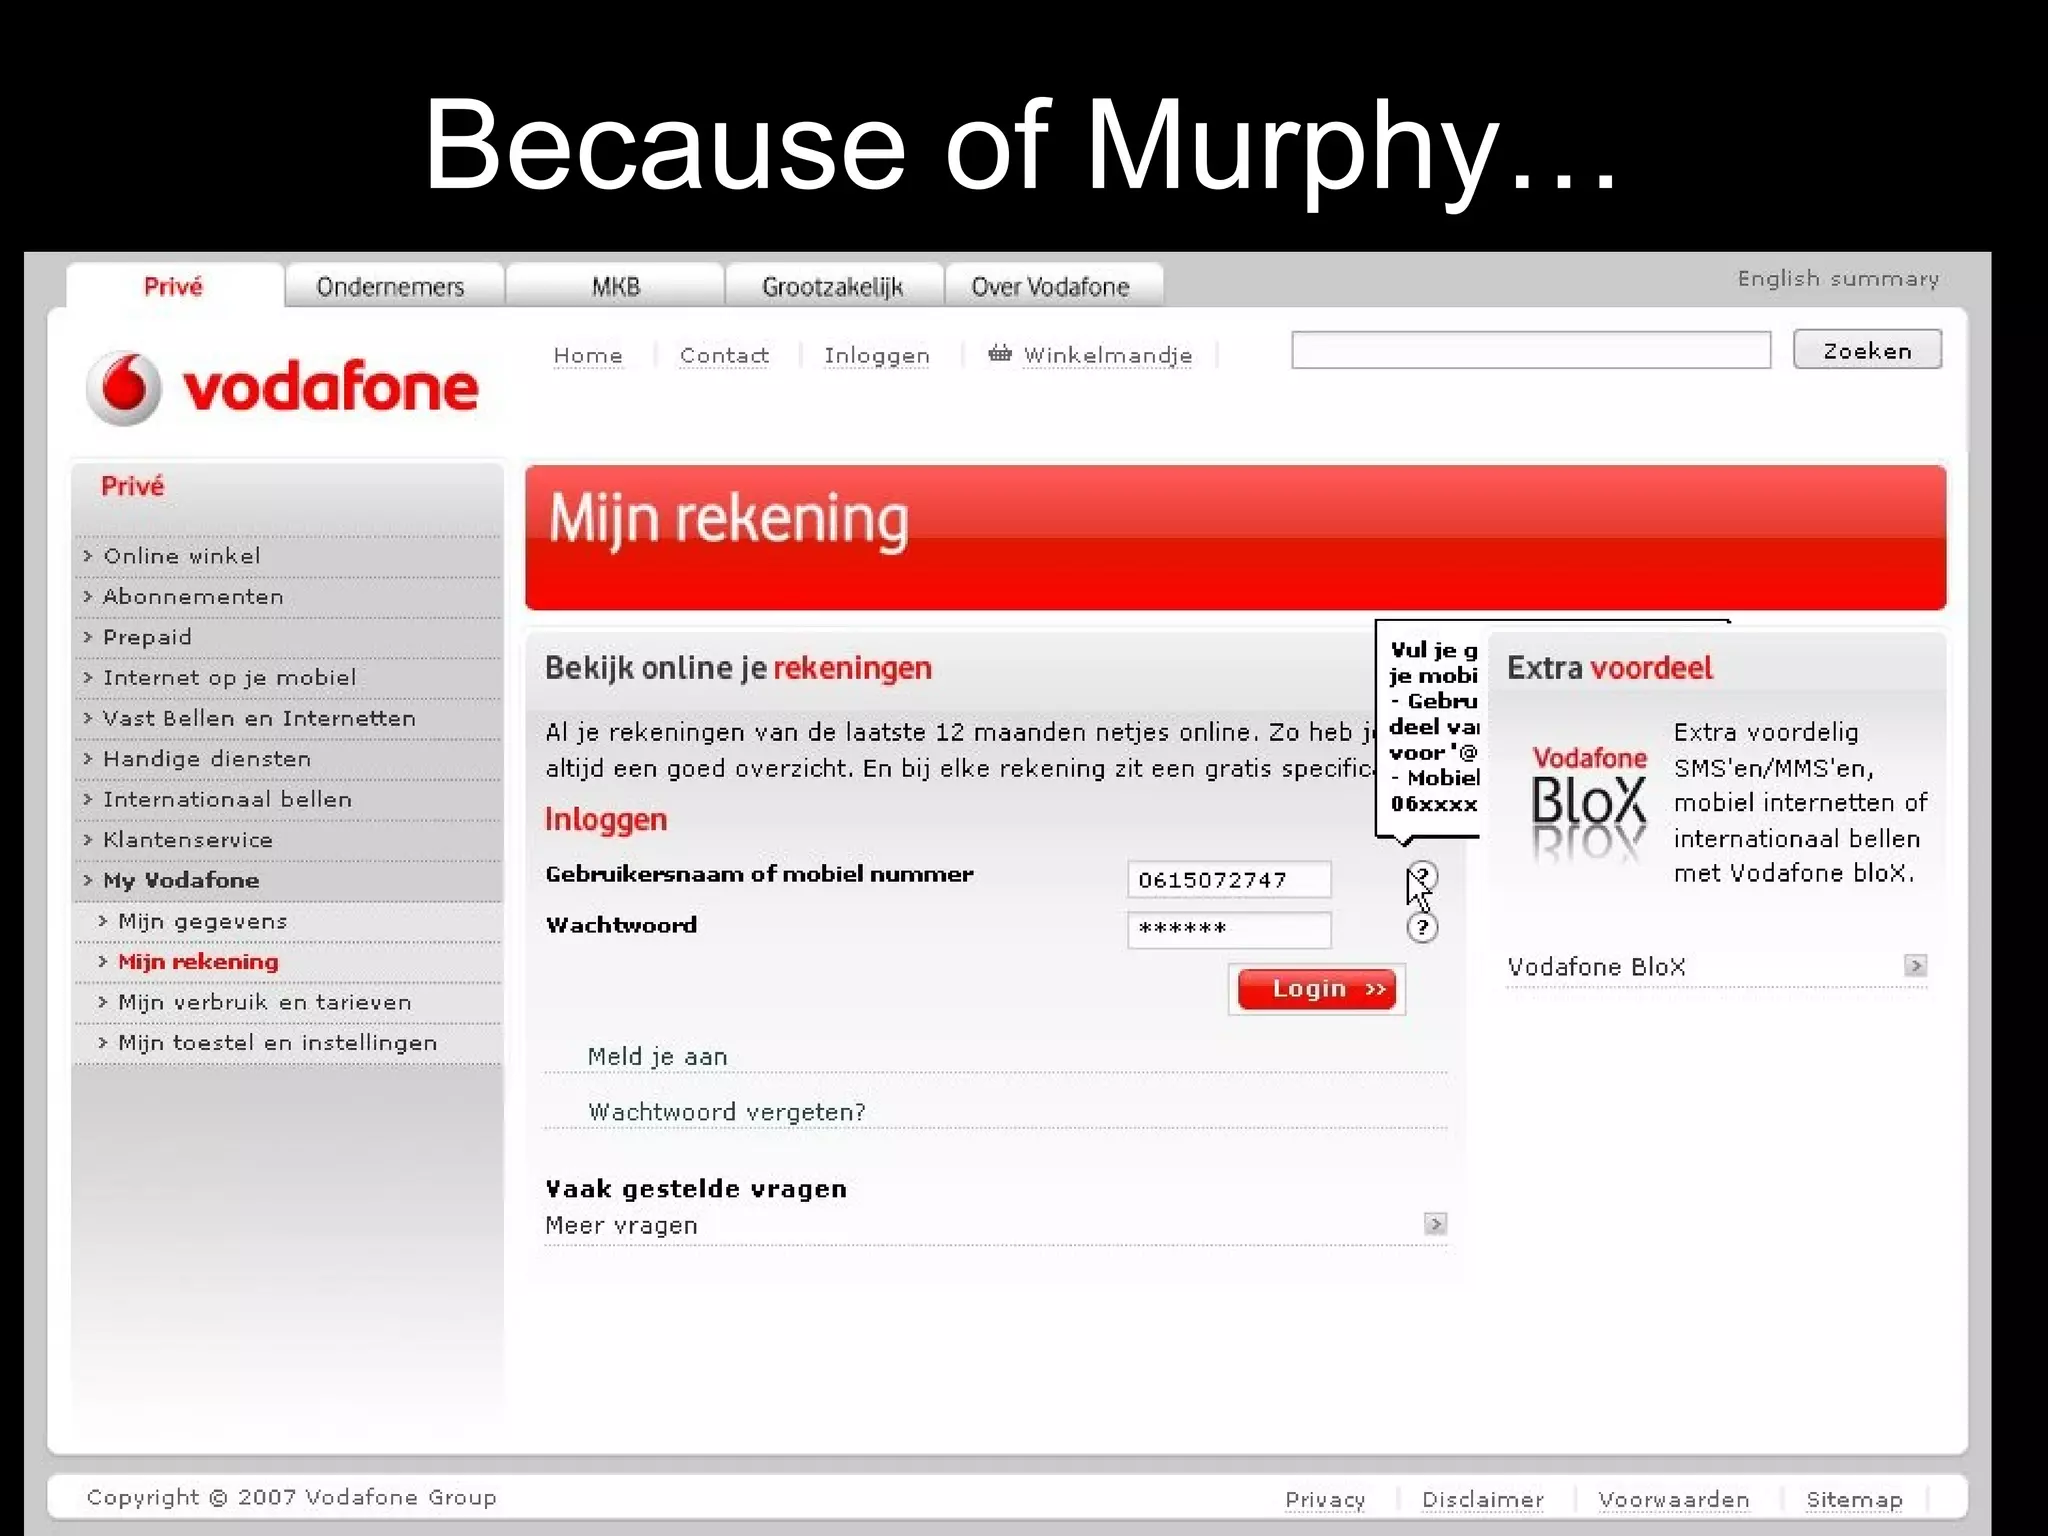Image resolution: width=2048 pixels, height=1536 pixels.
Task: Open the Meer vragen link
Action: coord(622,1226)
